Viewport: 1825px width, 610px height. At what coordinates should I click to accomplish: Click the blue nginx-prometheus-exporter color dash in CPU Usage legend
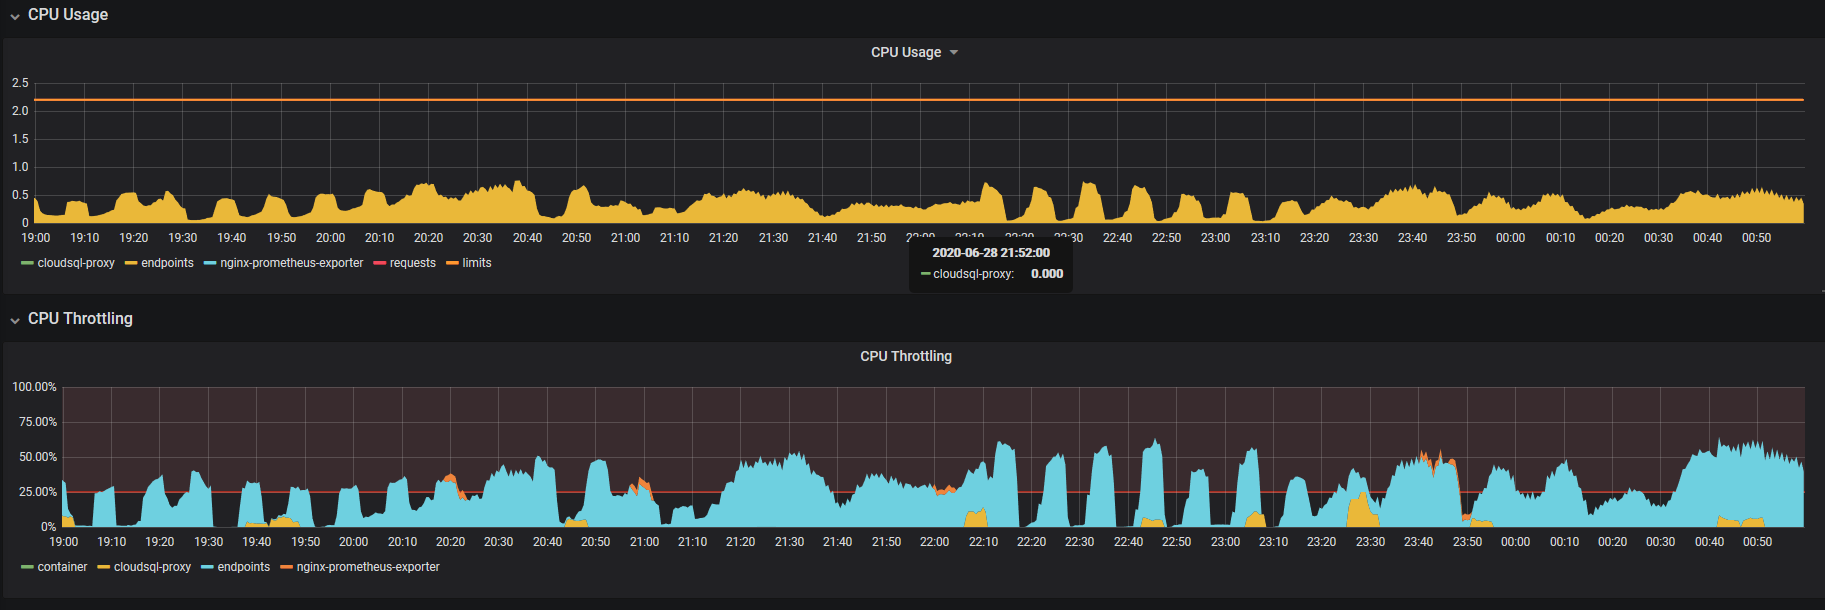(x=210, y=264)
